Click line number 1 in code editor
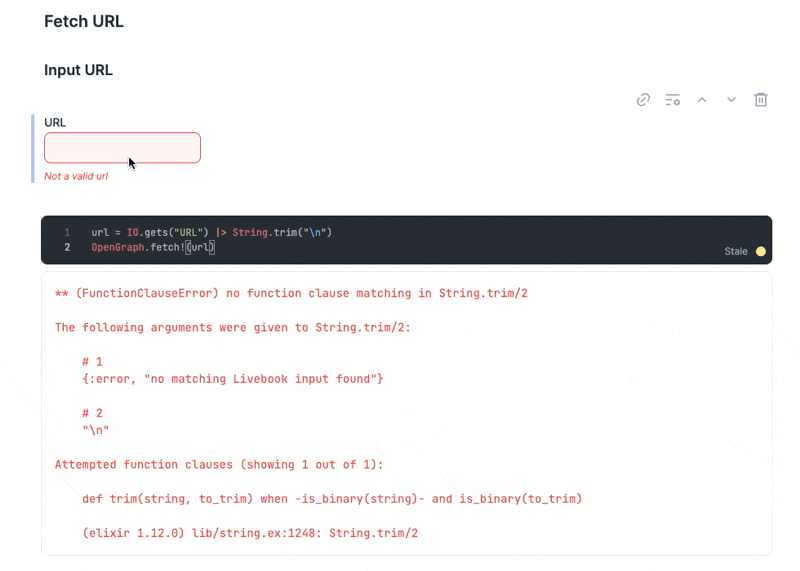Screen dimensions: 800x571 (67, 232)
